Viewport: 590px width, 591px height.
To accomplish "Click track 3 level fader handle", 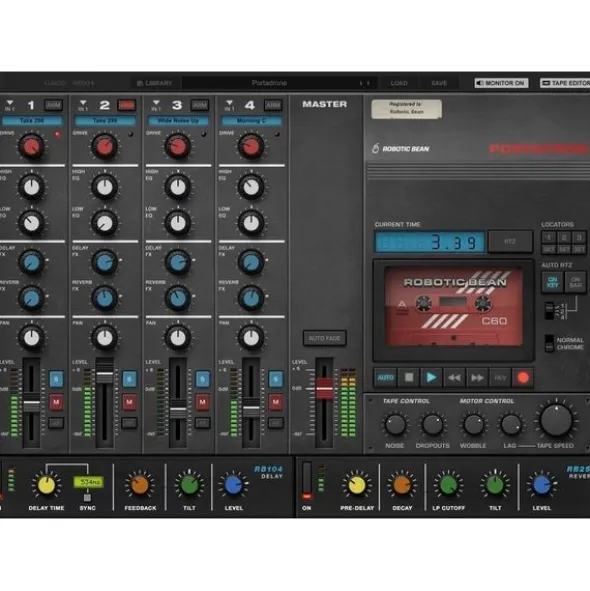I will tap(178, 409).
